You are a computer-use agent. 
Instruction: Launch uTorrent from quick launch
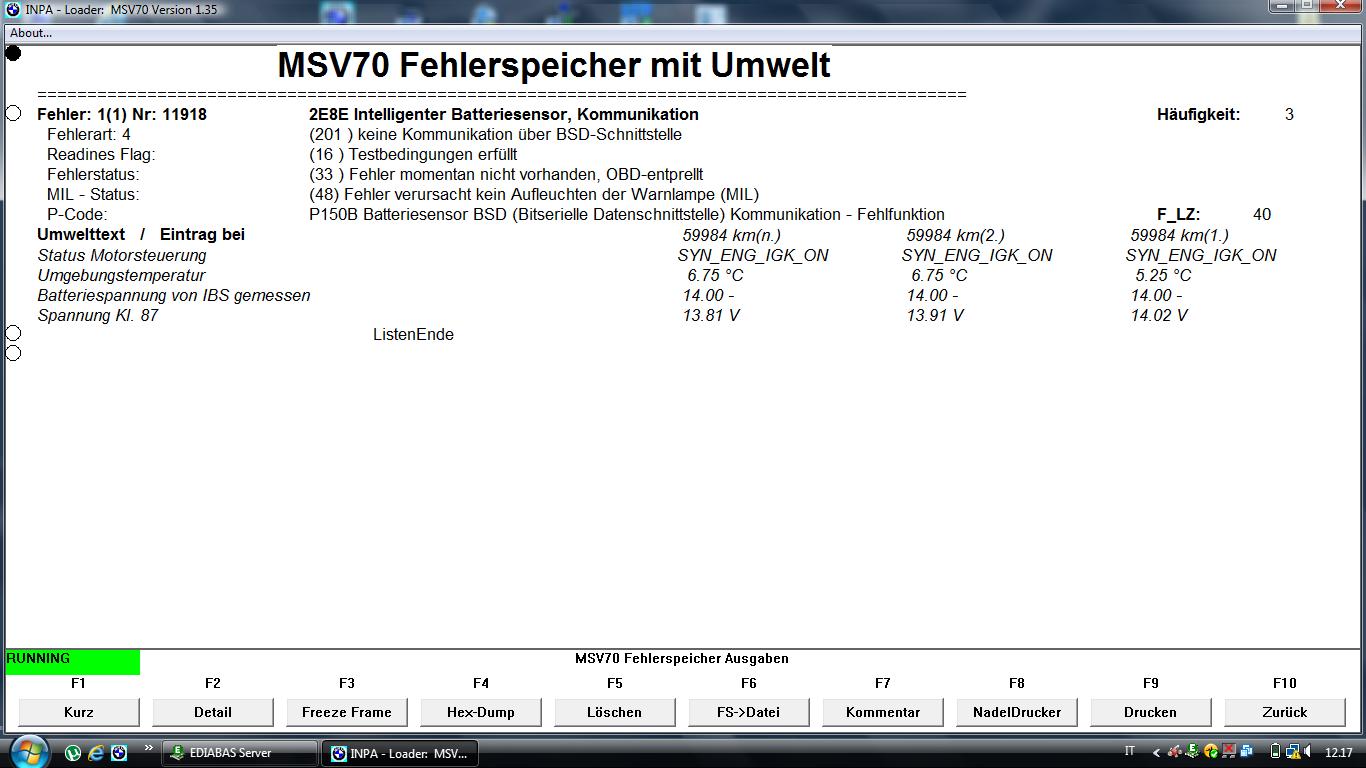pos(73,752)
